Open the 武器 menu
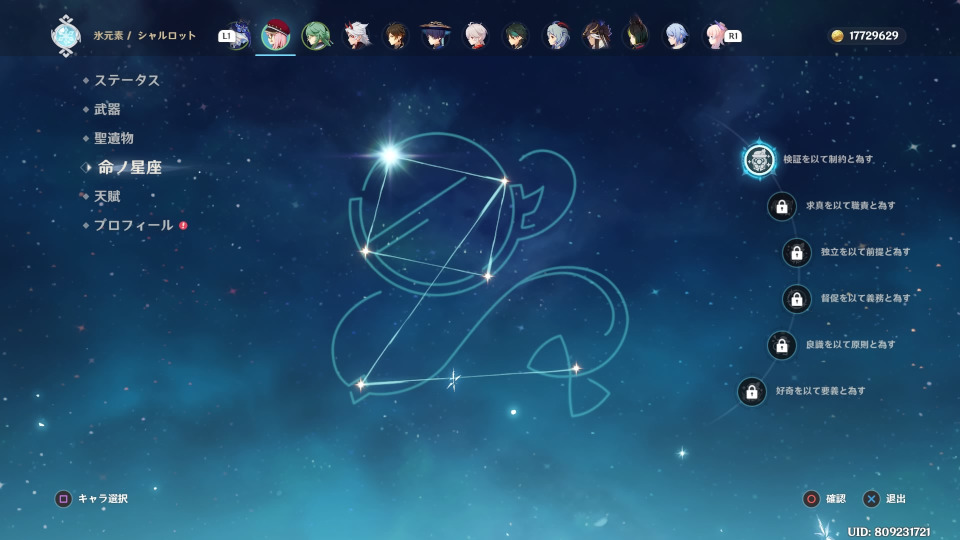 pyautogui.click(x=107, y=109)
